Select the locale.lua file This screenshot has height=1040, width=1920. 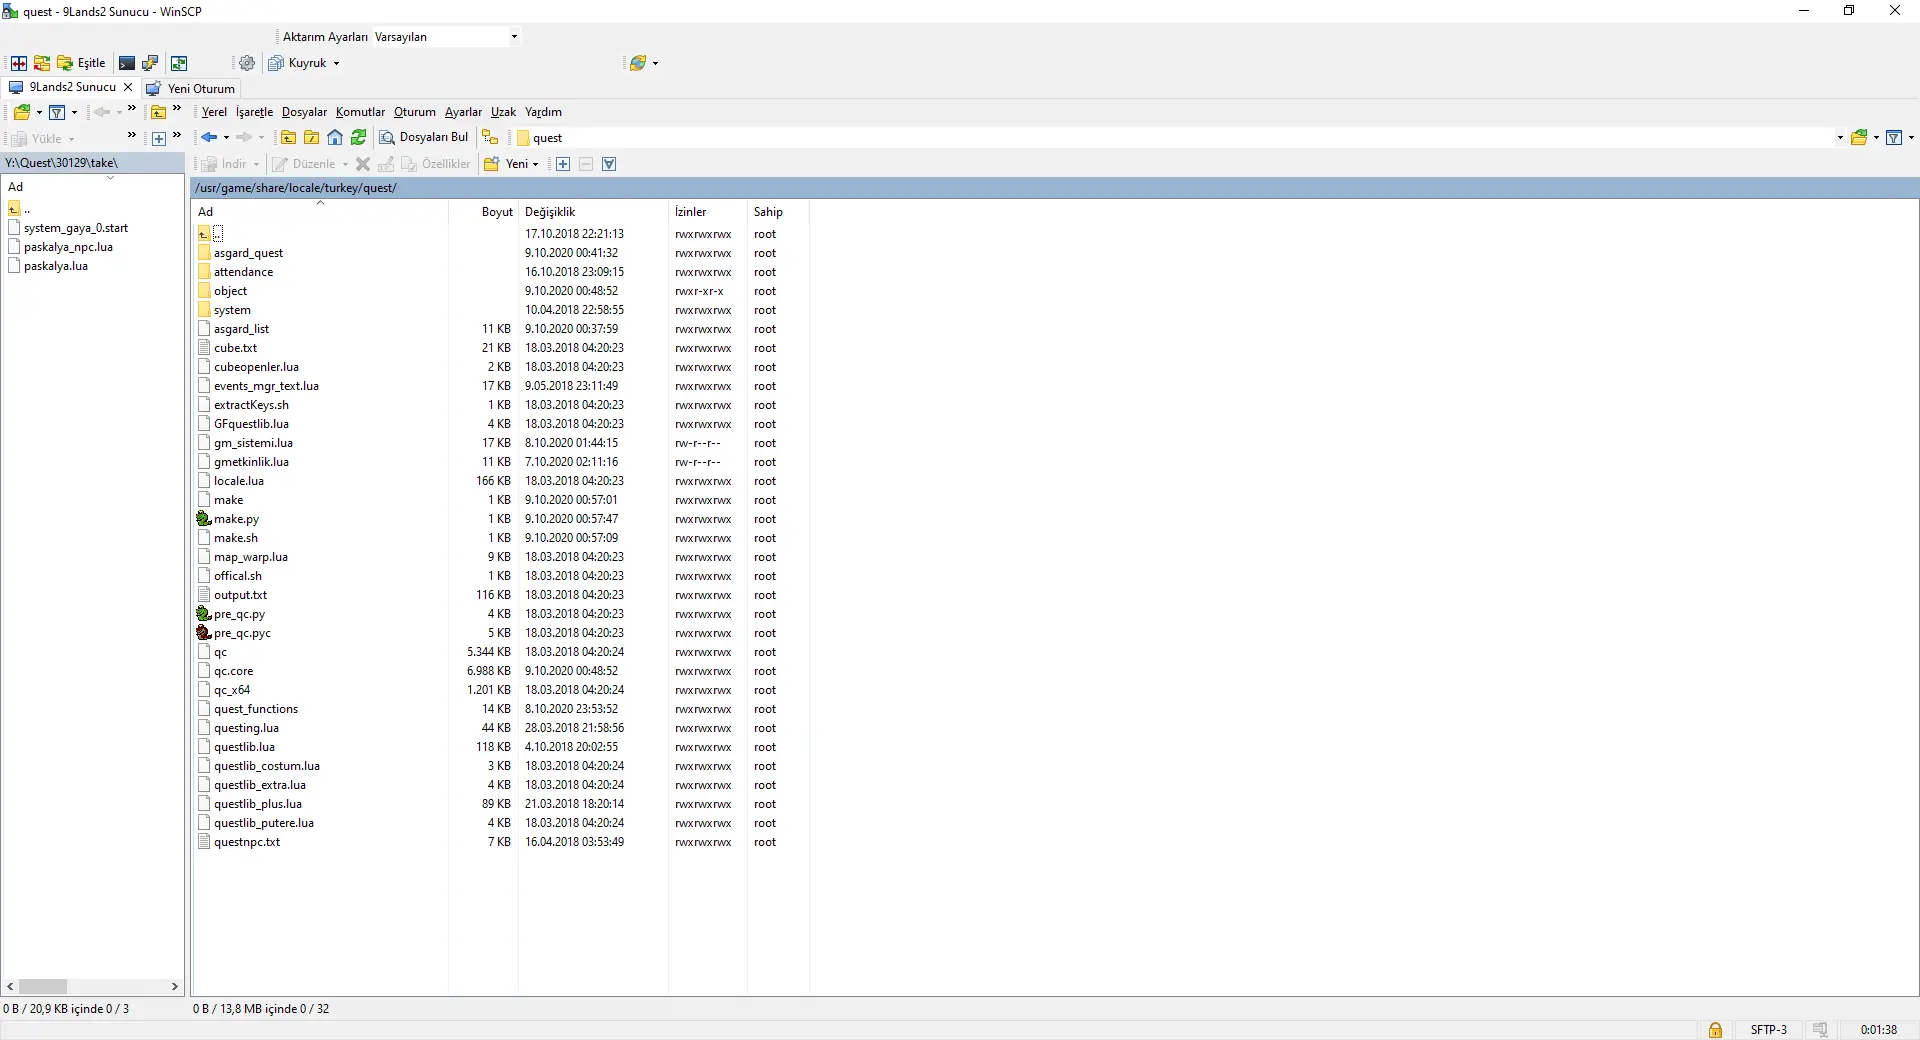point(239,481)
